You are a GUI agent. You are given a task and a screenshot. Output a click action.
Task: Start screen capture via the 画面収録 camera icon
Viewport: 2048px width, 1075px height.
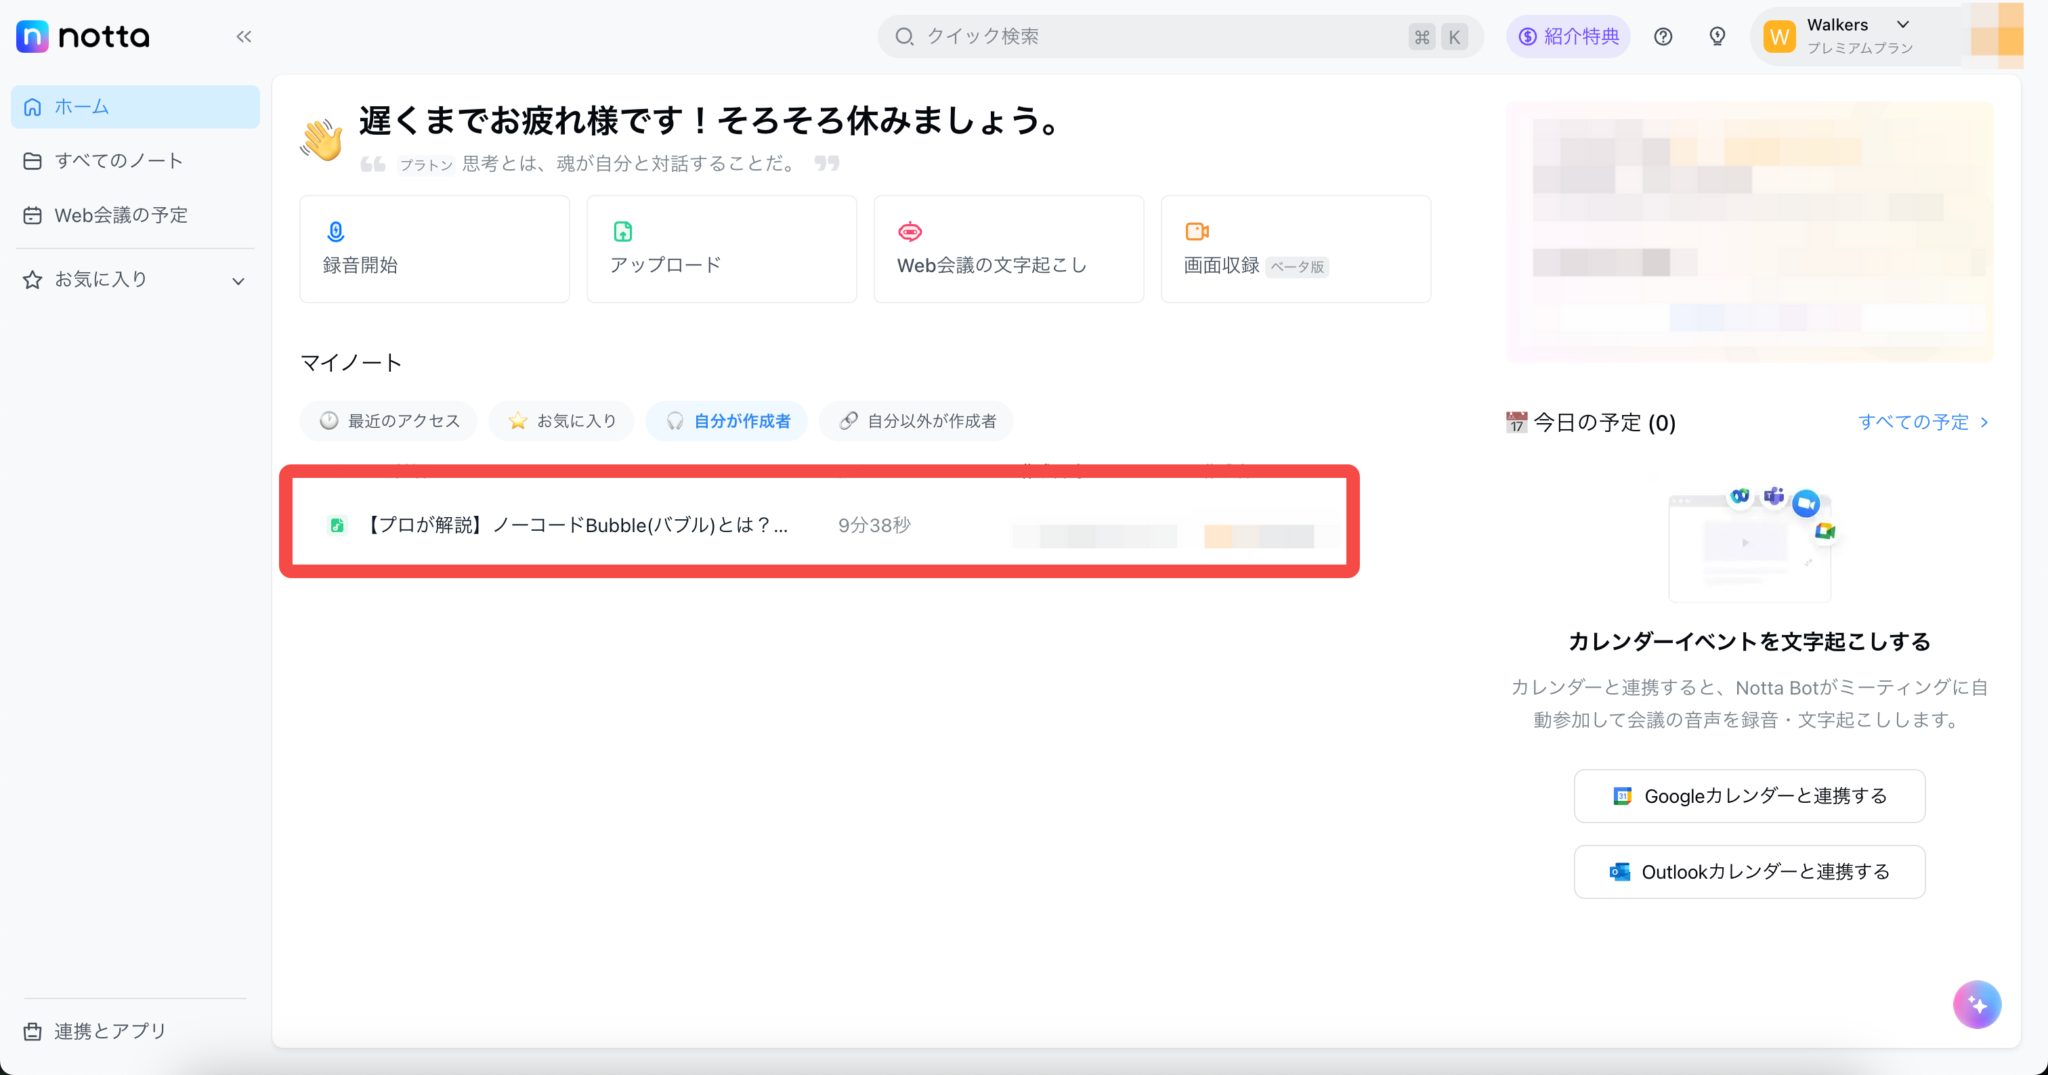pyautogui.click(x=1197, y=231)
